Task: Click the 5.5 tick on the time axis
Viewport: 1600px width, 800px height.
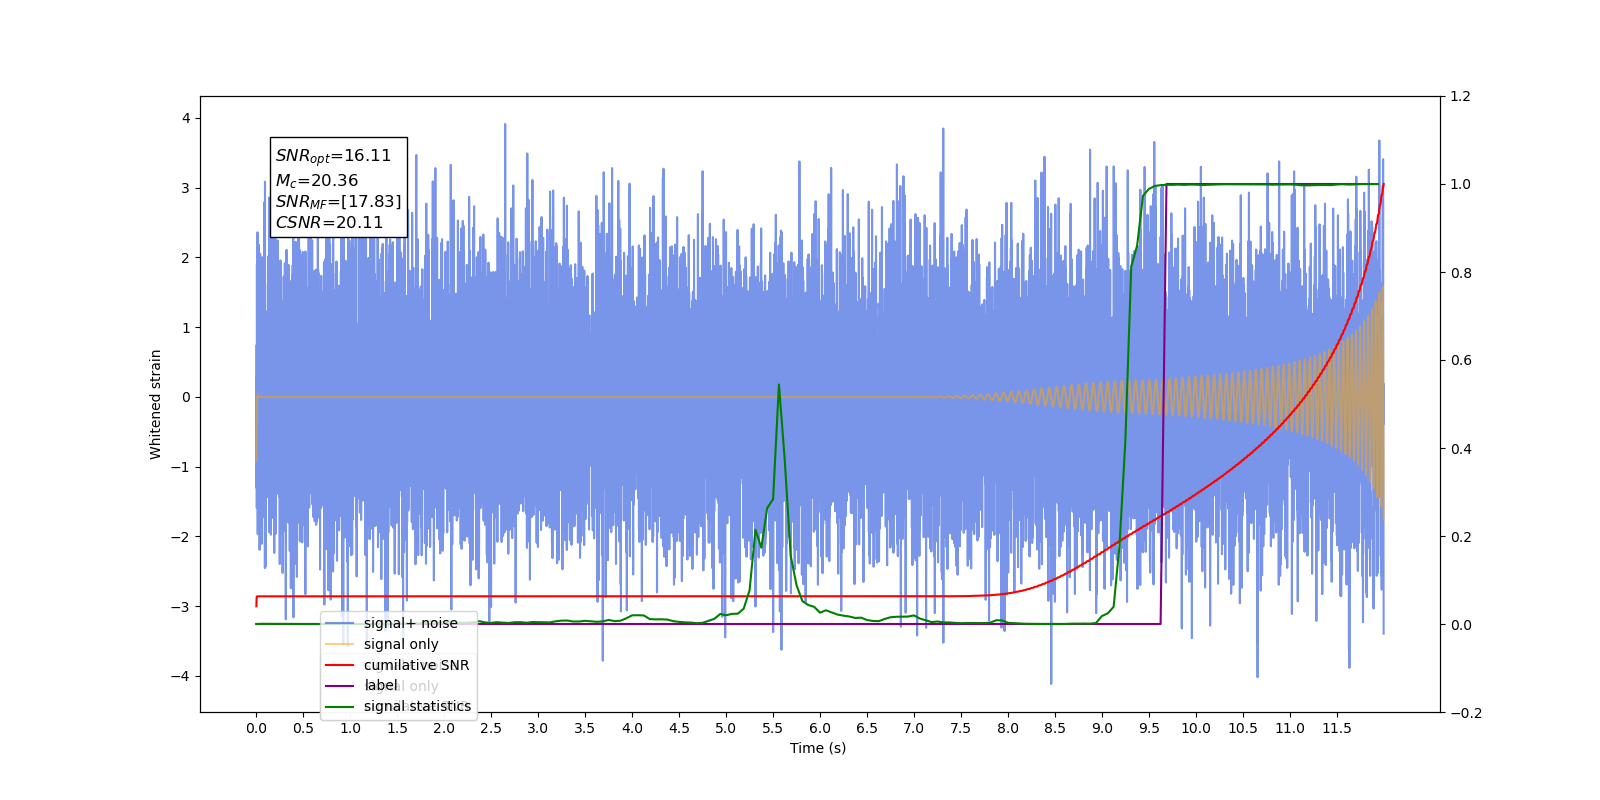Action: click(772, 728)
